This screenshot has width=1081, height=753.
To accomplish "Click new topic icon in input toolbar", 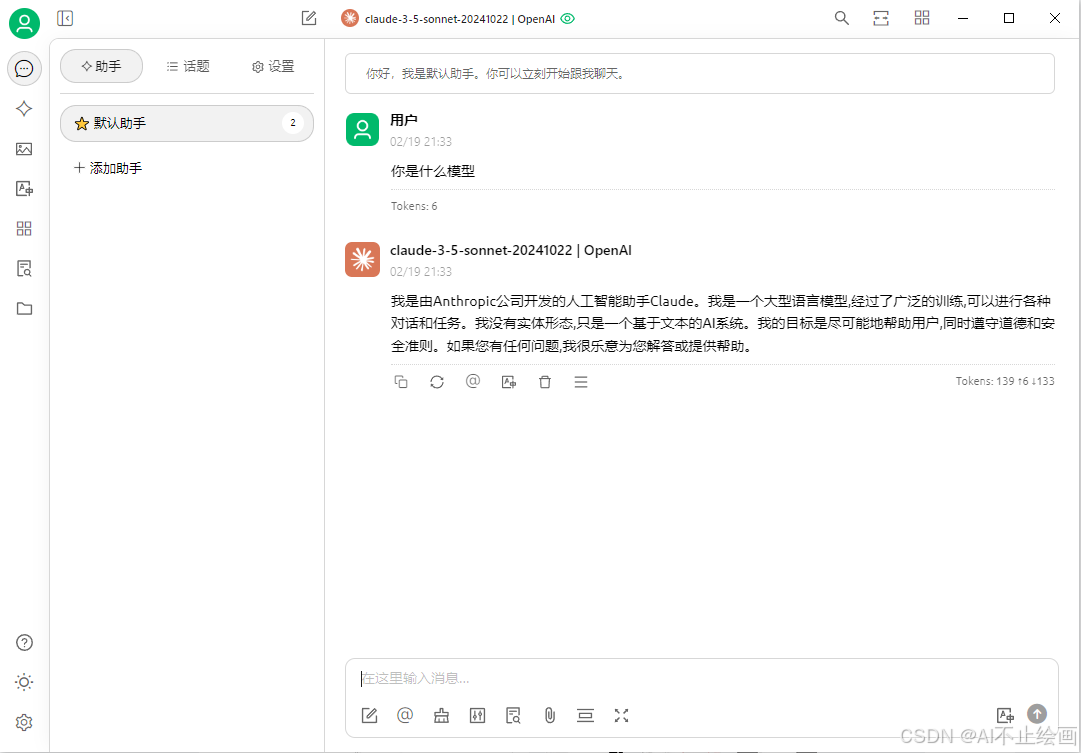I will click(370, 715).
